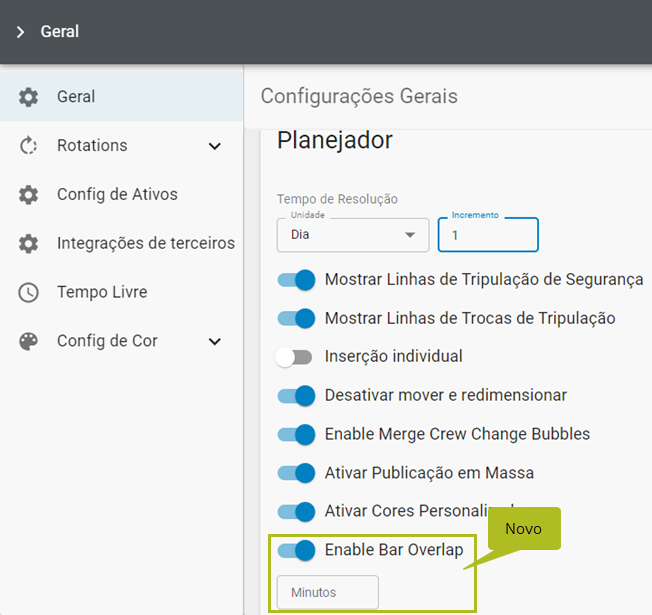
Task: Expand the Config de Cor chevron
Action: click(x=215, y=341)
